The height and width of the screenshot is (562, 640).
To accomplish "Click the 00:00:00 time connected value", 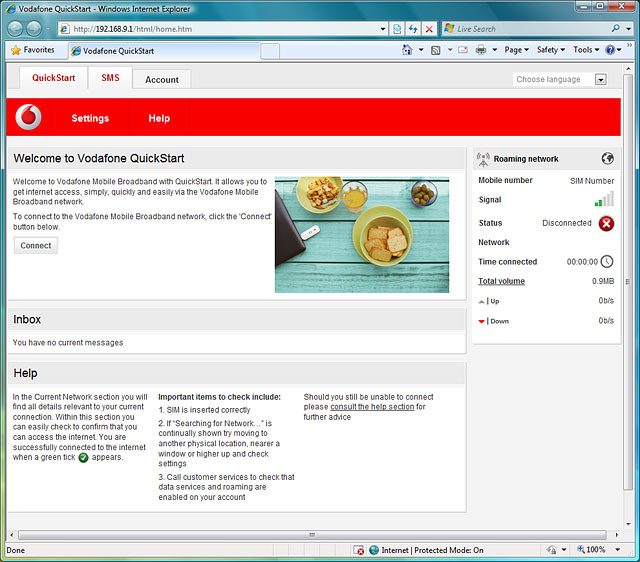I will pyautogui.click(x=582, y=262).
